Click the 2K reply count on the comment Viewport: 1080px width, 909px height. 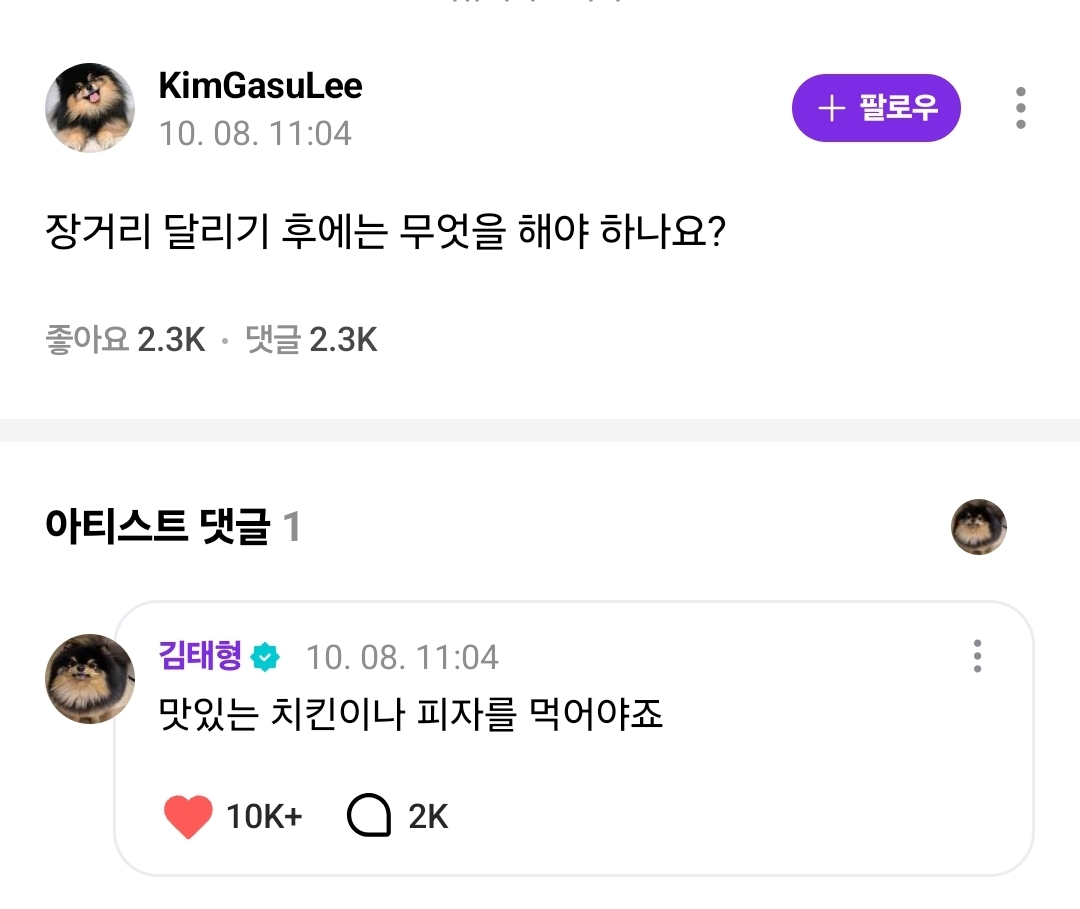[x=428, y=817]
